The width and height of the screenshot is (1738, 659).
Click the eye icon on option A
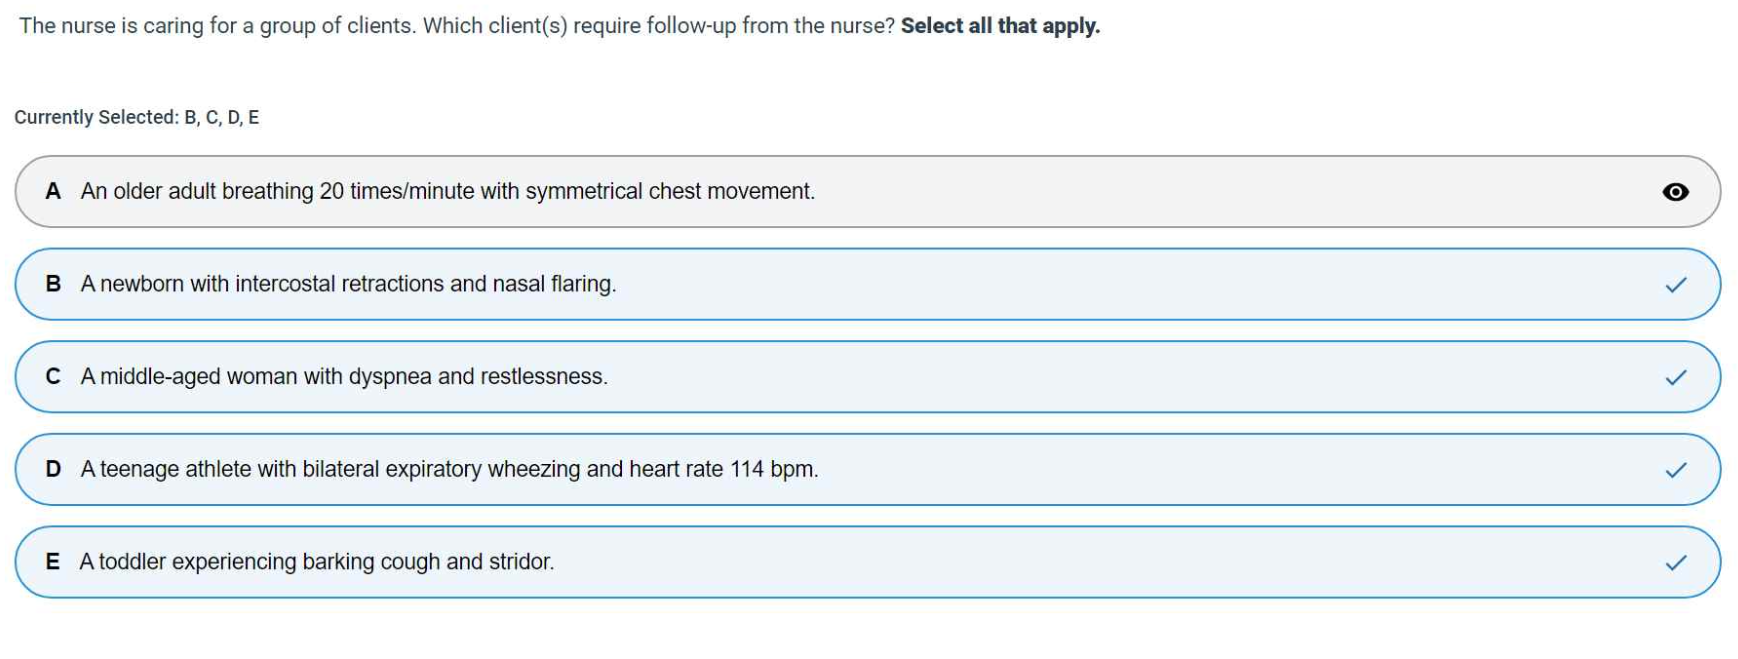(1675, 192)
